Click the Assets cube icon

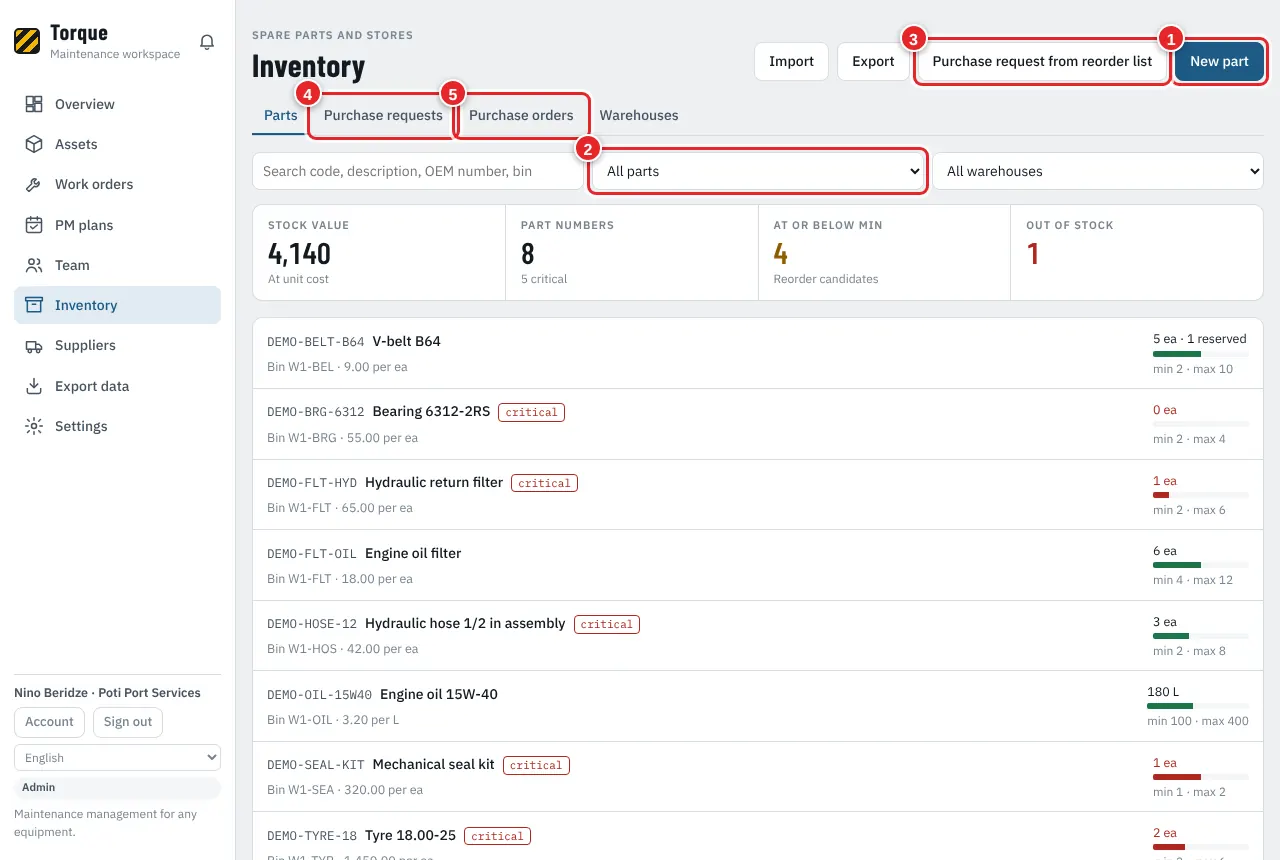pyautogui.click(x=34, y=144)
